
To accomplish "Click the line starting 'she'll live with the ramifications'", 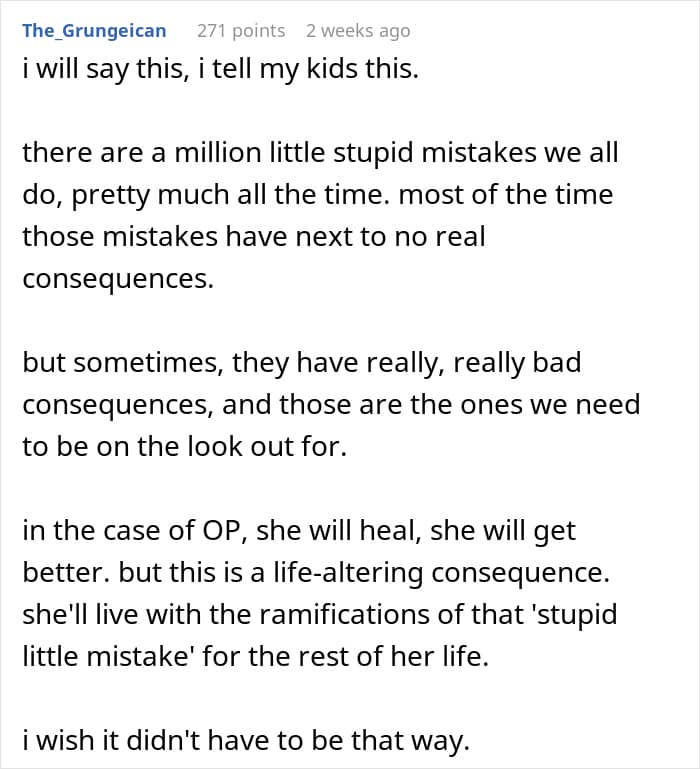I will [x=320, y=615].
